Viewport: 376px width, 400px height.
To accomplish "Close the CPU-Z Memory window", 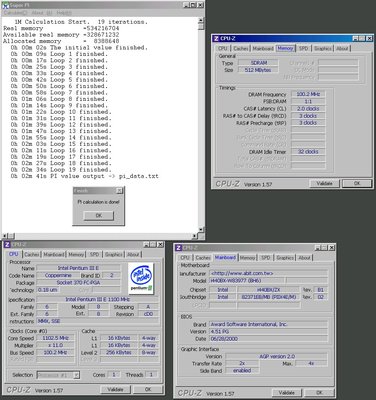I will coord(369,38).
